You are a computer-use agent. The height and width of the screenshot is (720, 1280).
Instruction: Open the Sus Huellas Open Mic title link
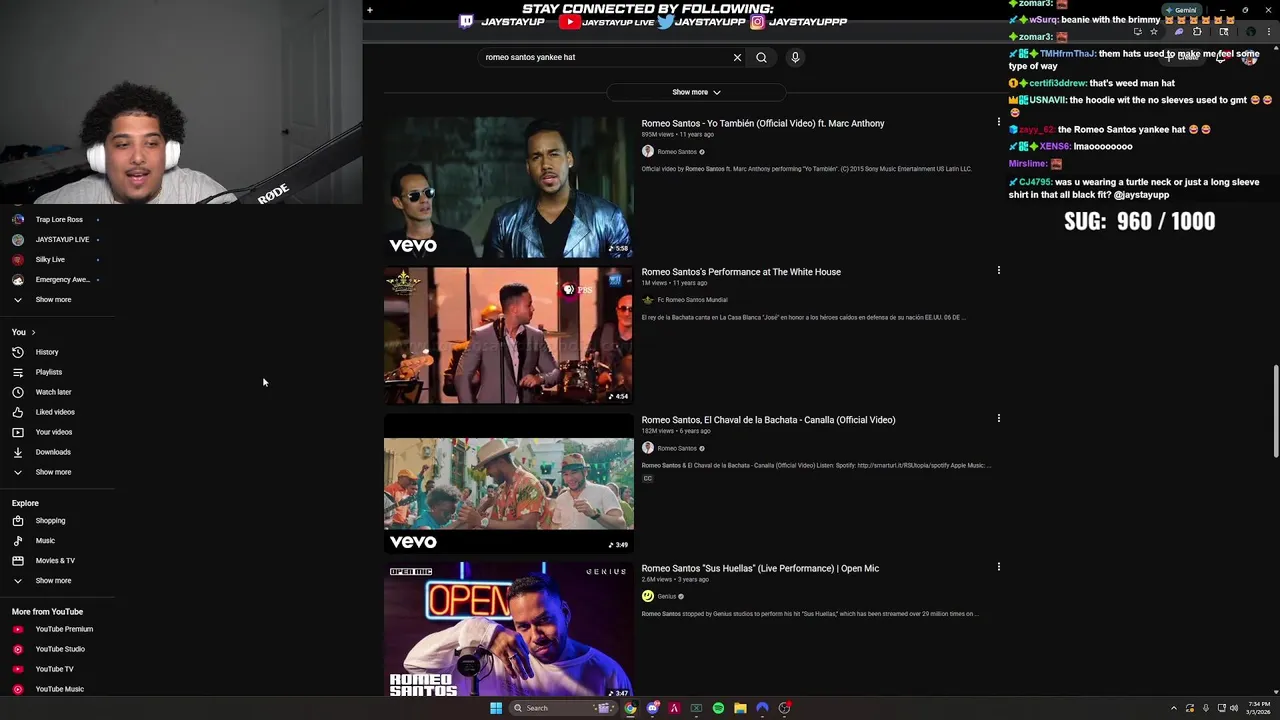pyautogui.click(x=760, y=568)
